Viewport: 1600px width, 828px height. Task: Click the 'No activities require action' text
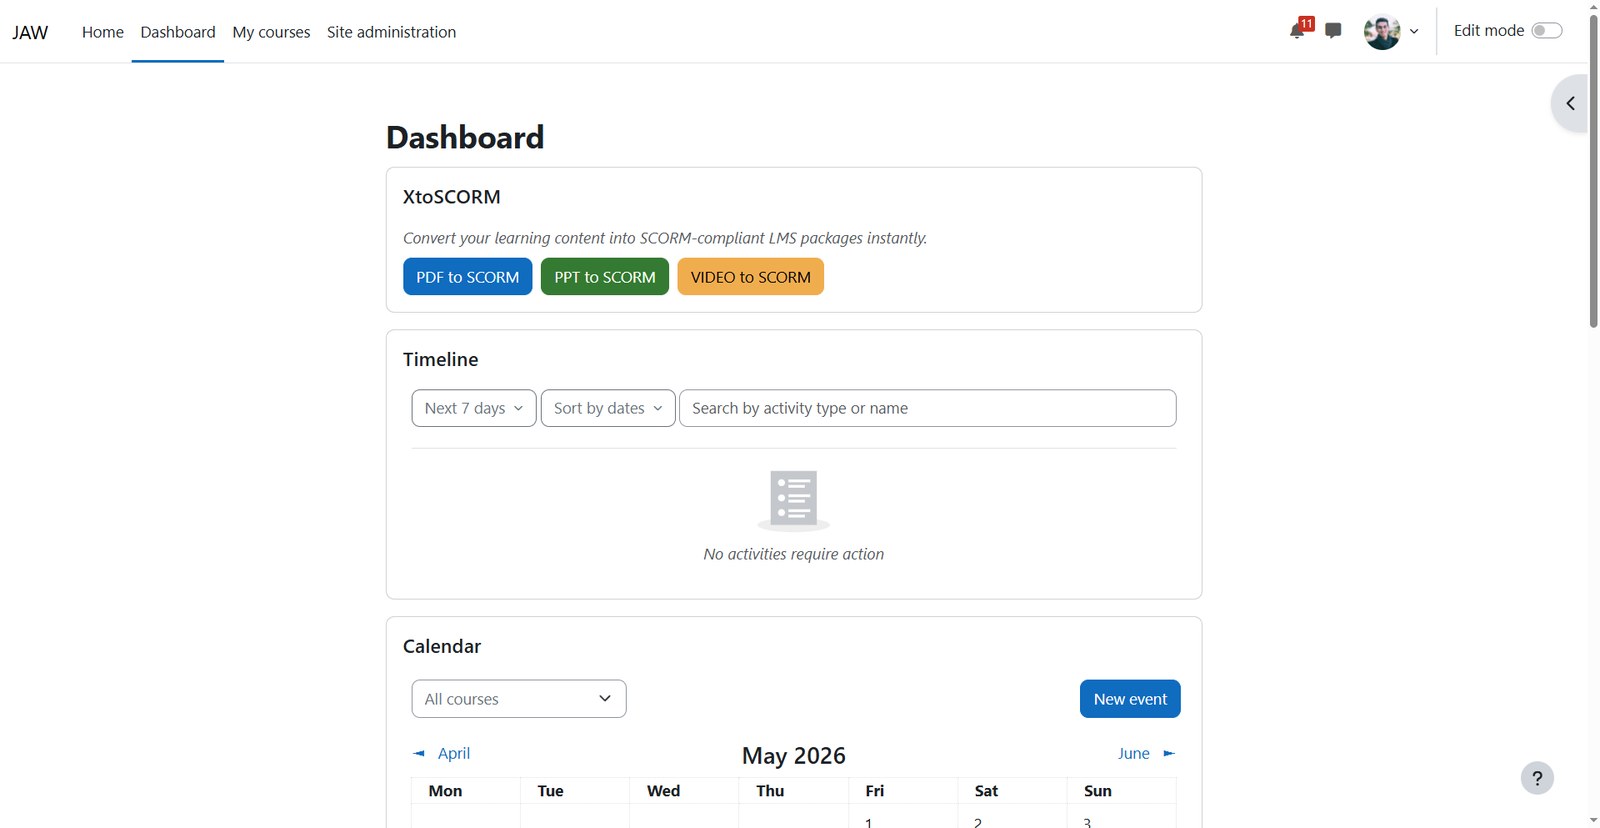tap(793, 554)
